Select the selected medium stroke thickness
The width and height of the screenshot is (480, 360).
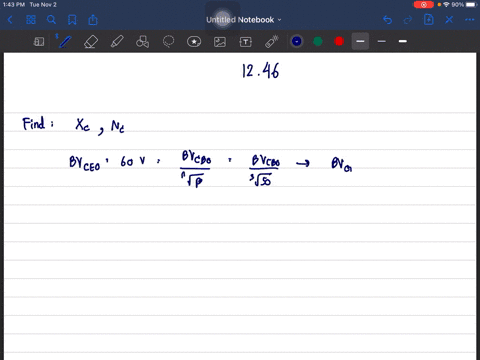click(360, 41)
